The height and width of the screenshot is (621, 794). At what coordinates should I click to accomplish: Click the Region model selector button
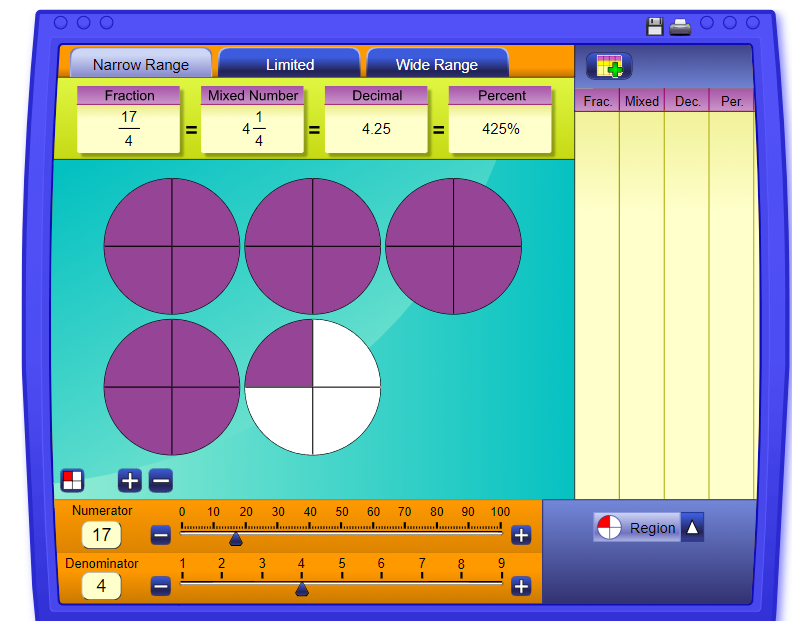tap(637, 527)
